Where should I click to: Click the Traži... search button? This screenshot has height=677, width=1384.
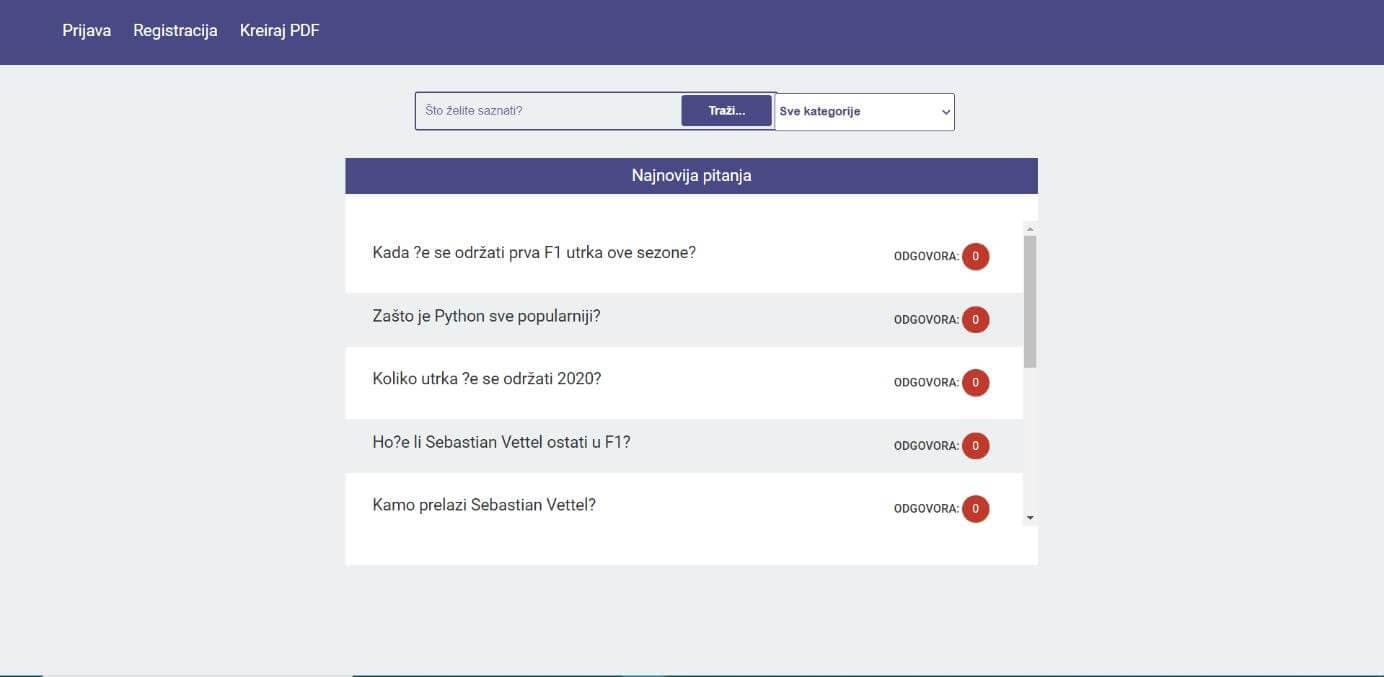(x=727, y=111)
